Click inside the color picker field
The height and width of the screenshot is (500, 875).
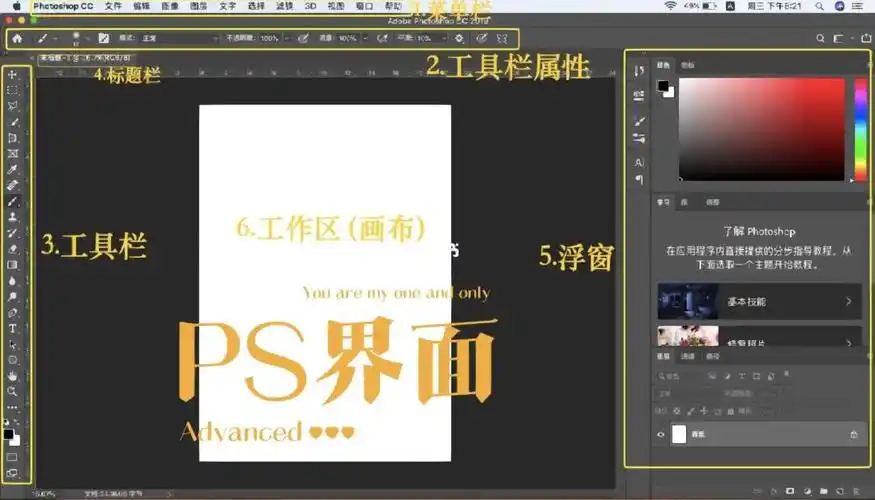tap(762, 129)
